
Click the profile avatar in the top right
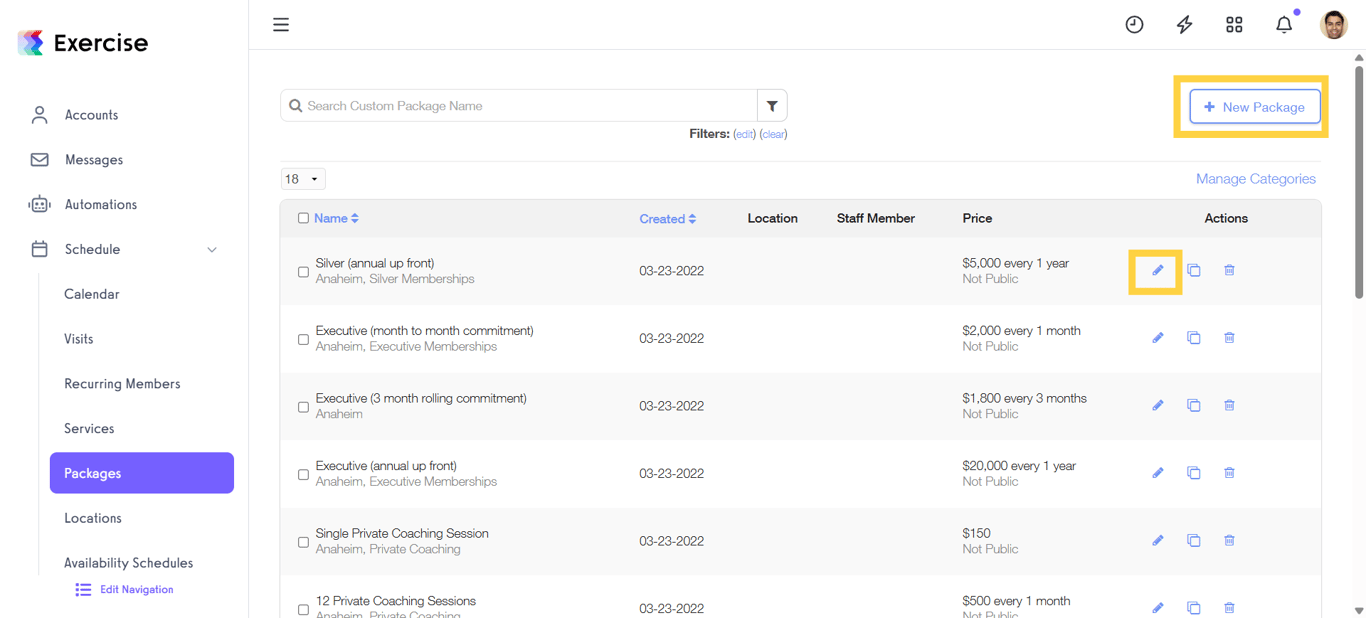pyautogui.click(x=1333, y=24)
